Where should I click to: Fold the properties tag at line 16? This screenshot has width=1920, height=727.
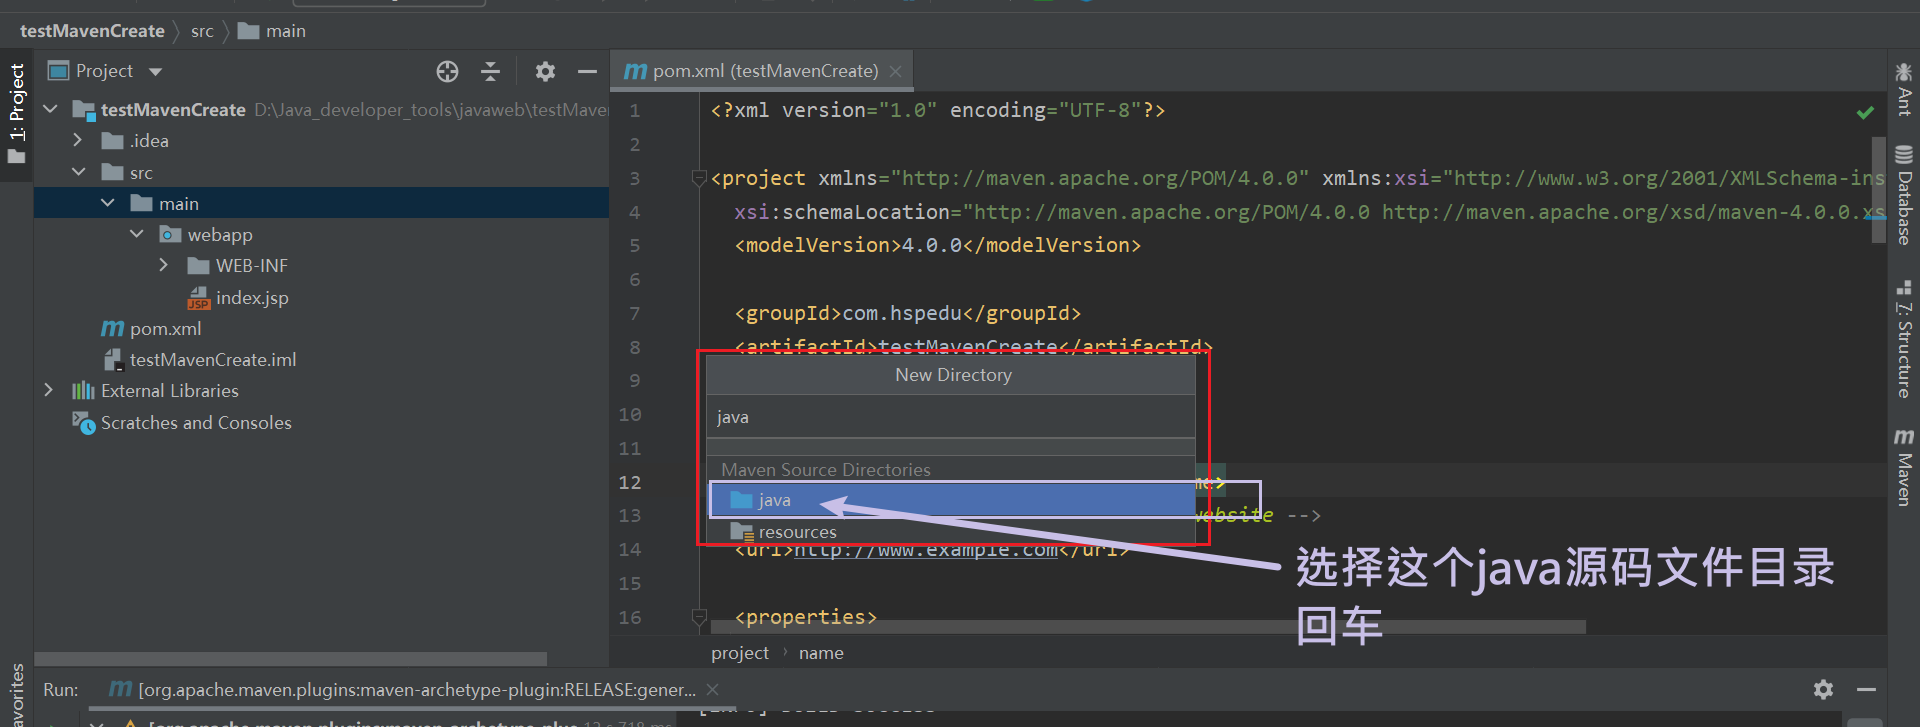pyautogui.click(x=699, y=617)
